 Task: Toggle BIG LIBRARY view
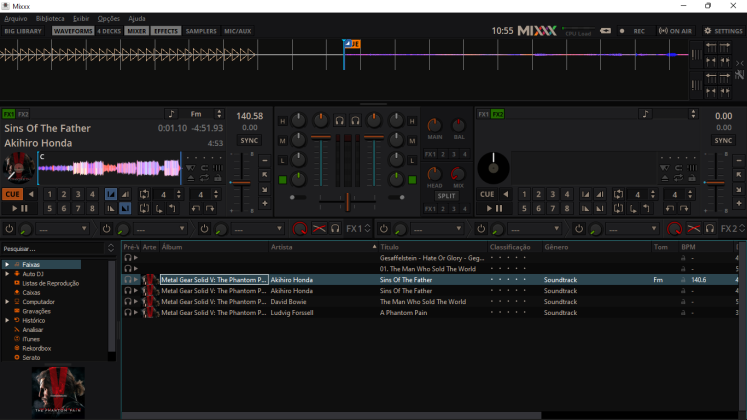pos(23,31)
